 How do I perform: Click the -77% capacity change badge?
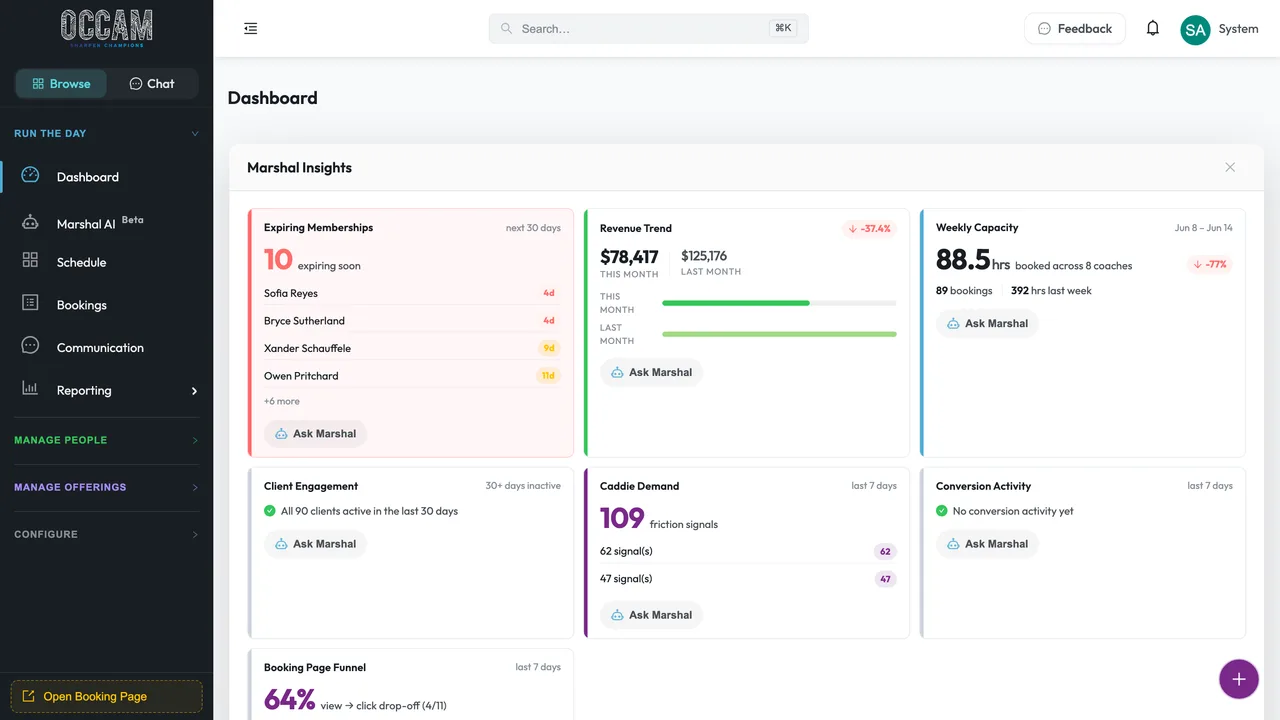1210,265
